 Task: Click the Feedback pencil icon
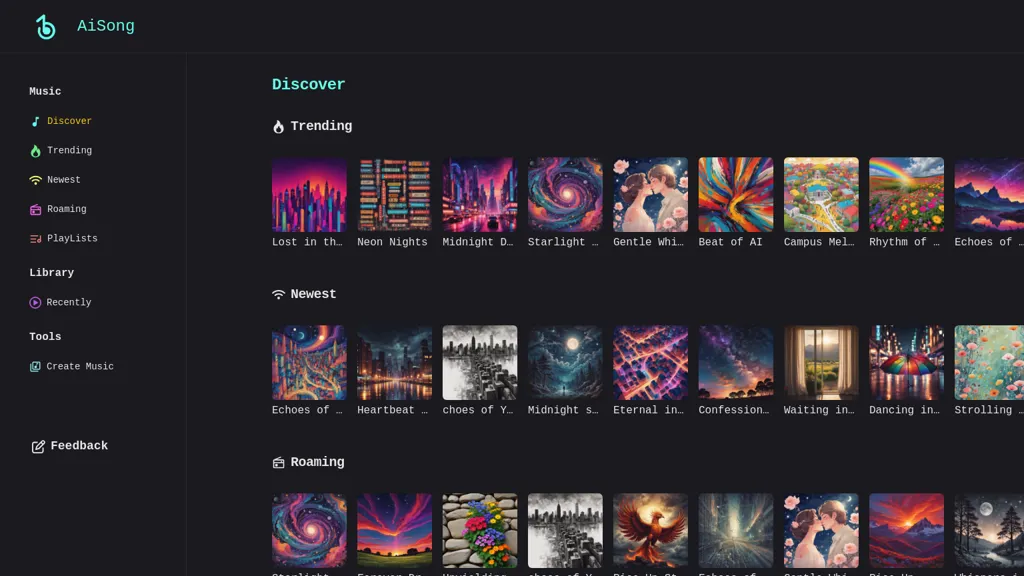[38, 446]
